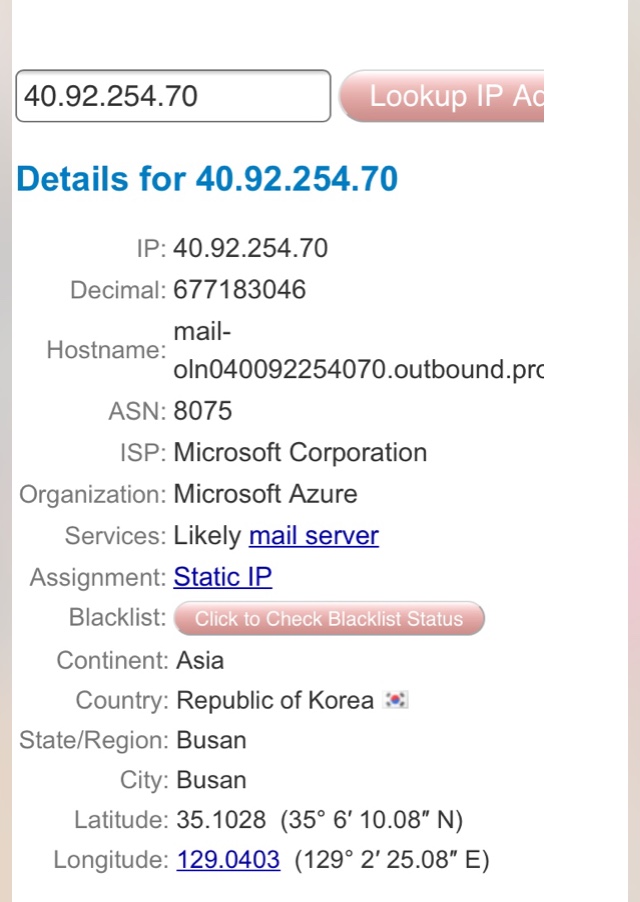Click the longitude degrees text 129° 2′ 25.08″ E
Image resolution: width=640 pixels, height=902 pixels.
pyautogui.click(x=392, y=861)
